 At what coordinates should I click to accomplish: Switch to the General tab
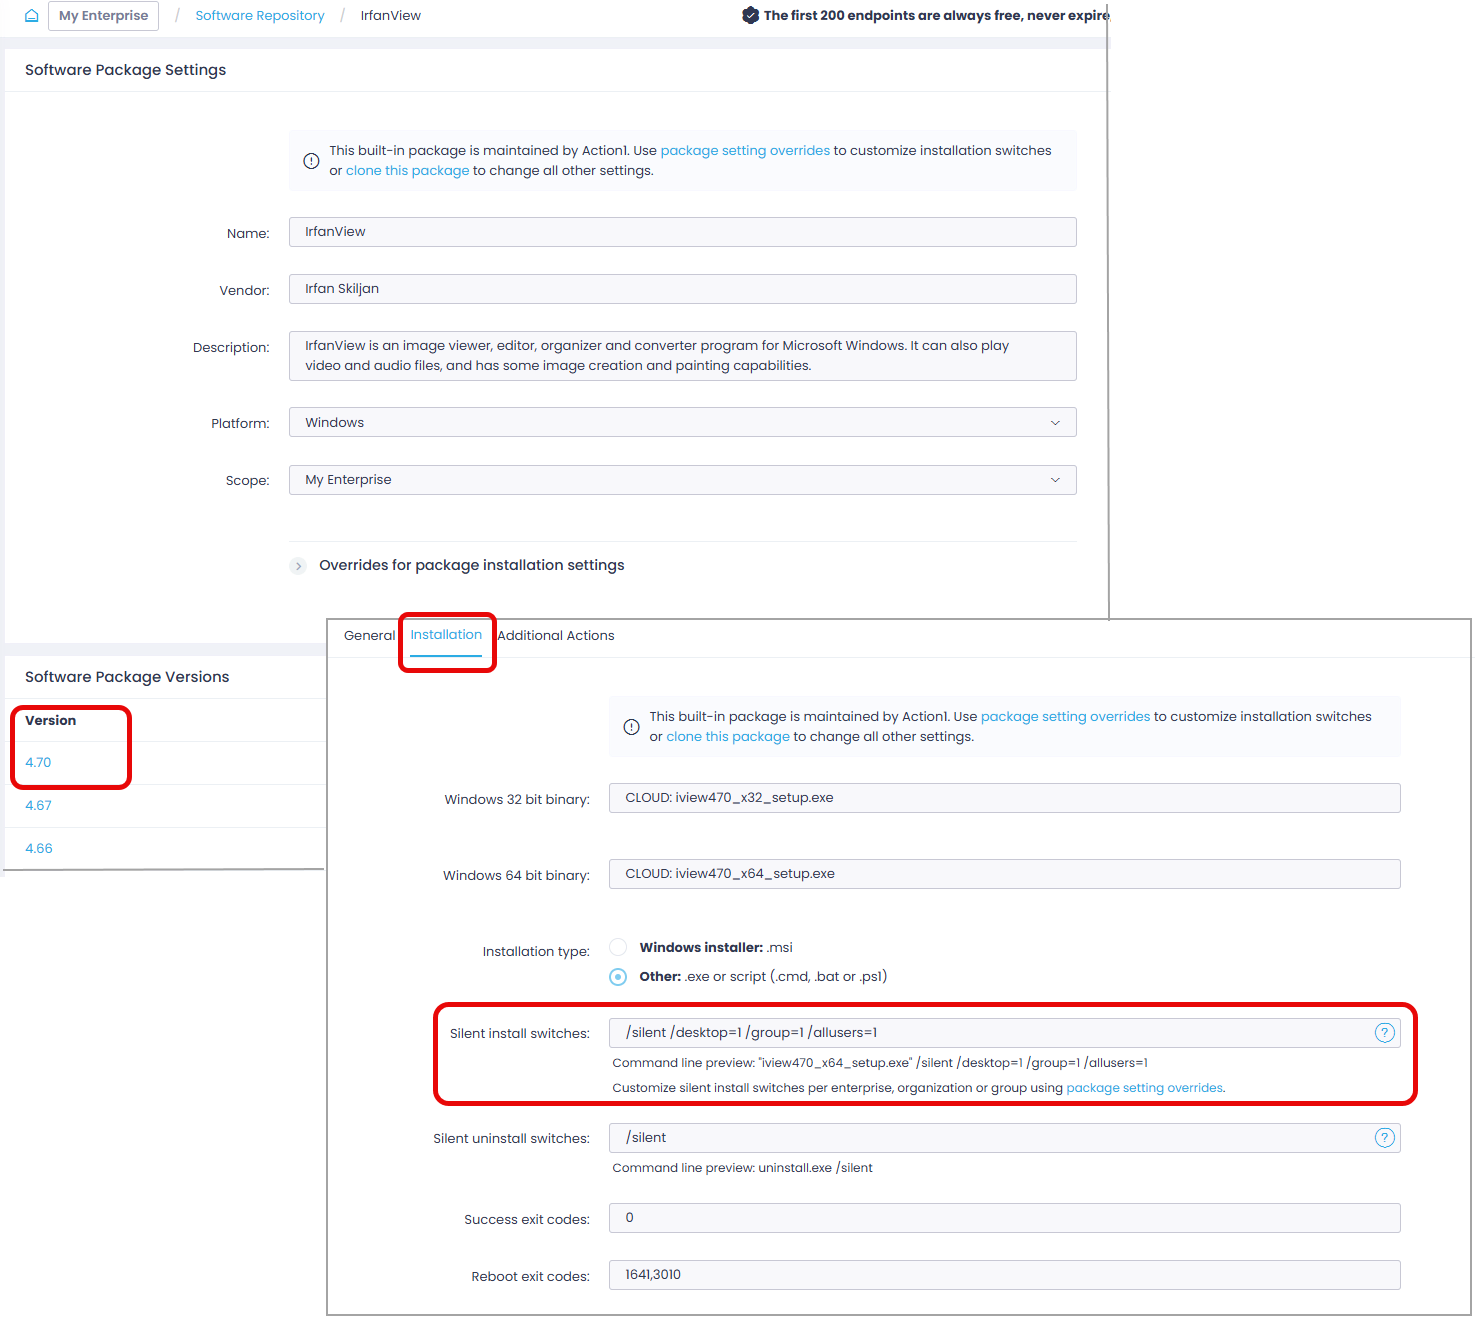tap(369, 635)
